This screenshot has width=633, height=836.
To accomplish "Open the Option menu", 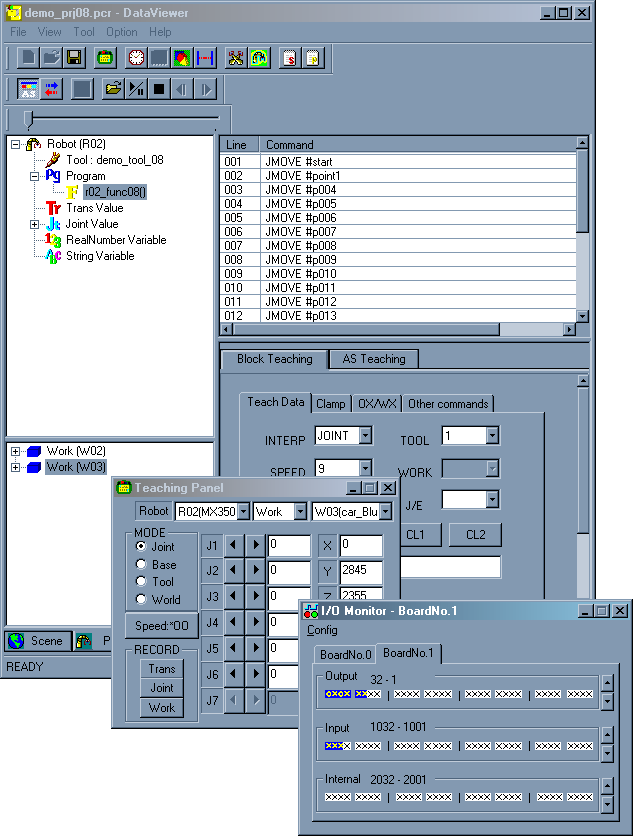I will (x=122, y=32).
